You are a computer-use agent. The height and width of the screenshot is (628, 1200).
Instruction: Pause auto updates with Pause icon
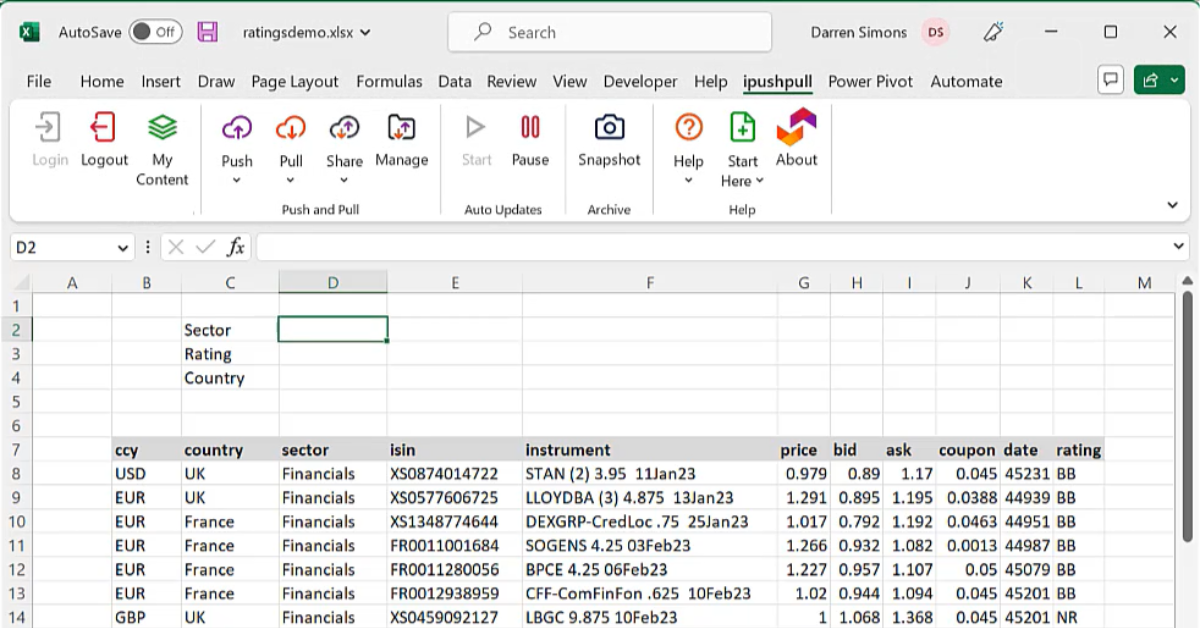click(530, 127)
